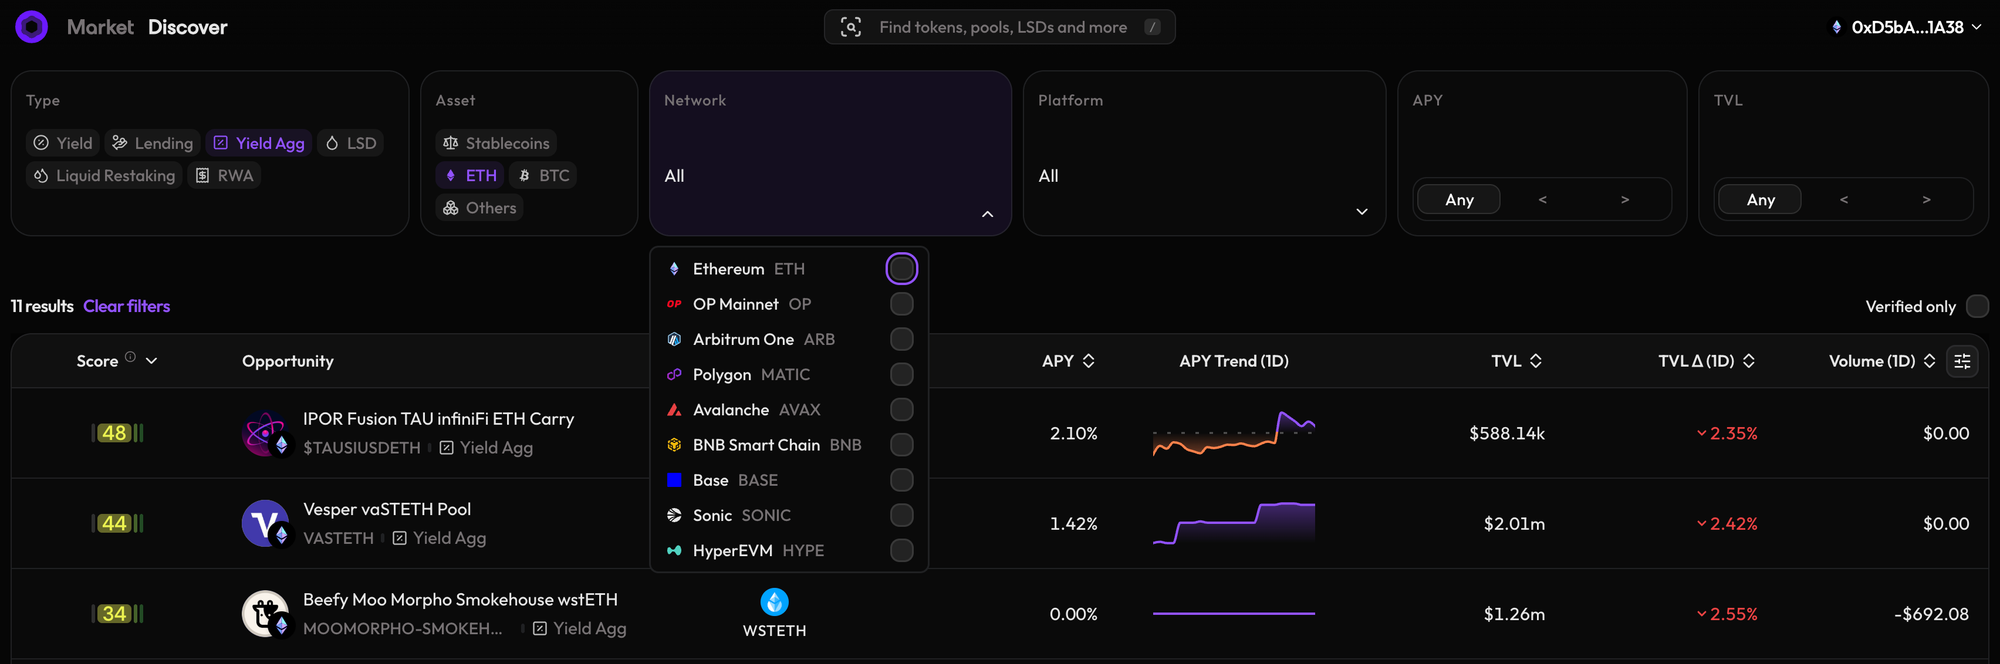Screen dimensions: 2000x664
Task: Click the HyperEVM teal logo icon
Action: point(674,551)
